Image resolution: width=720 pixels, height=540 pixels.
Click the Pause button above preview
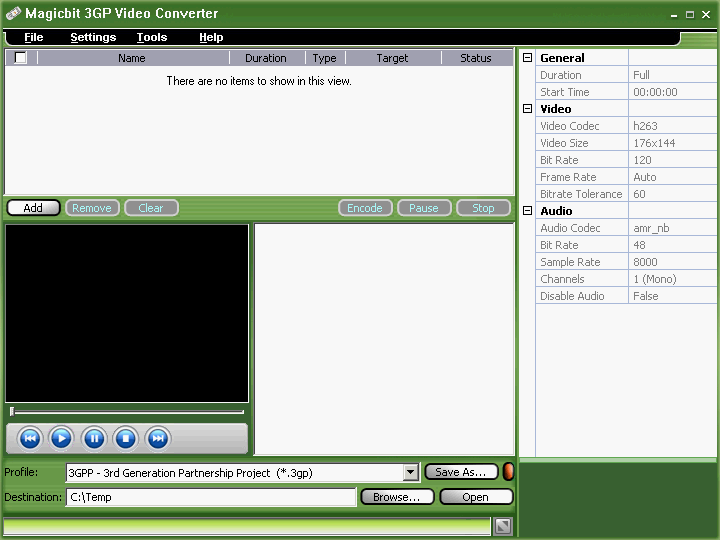[x=424, y=208]
